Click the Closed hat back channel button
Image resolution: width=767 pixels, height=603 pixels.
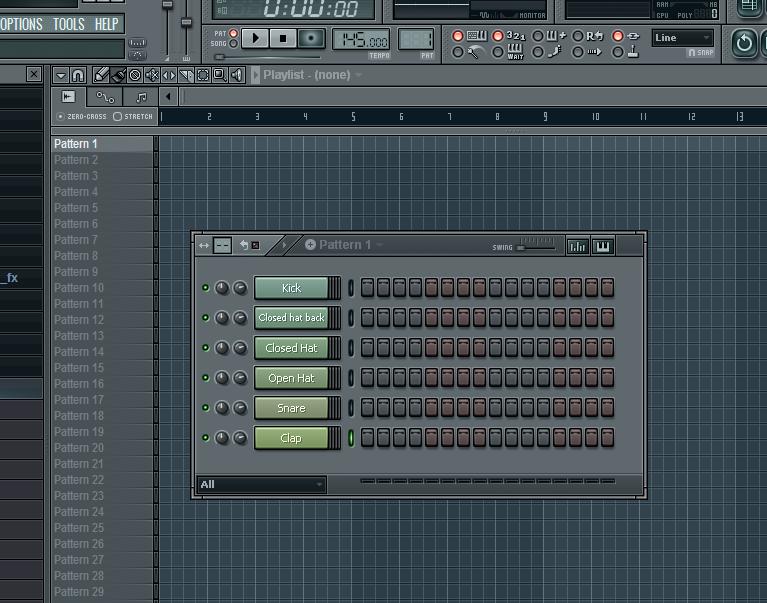tap(291, 318)
